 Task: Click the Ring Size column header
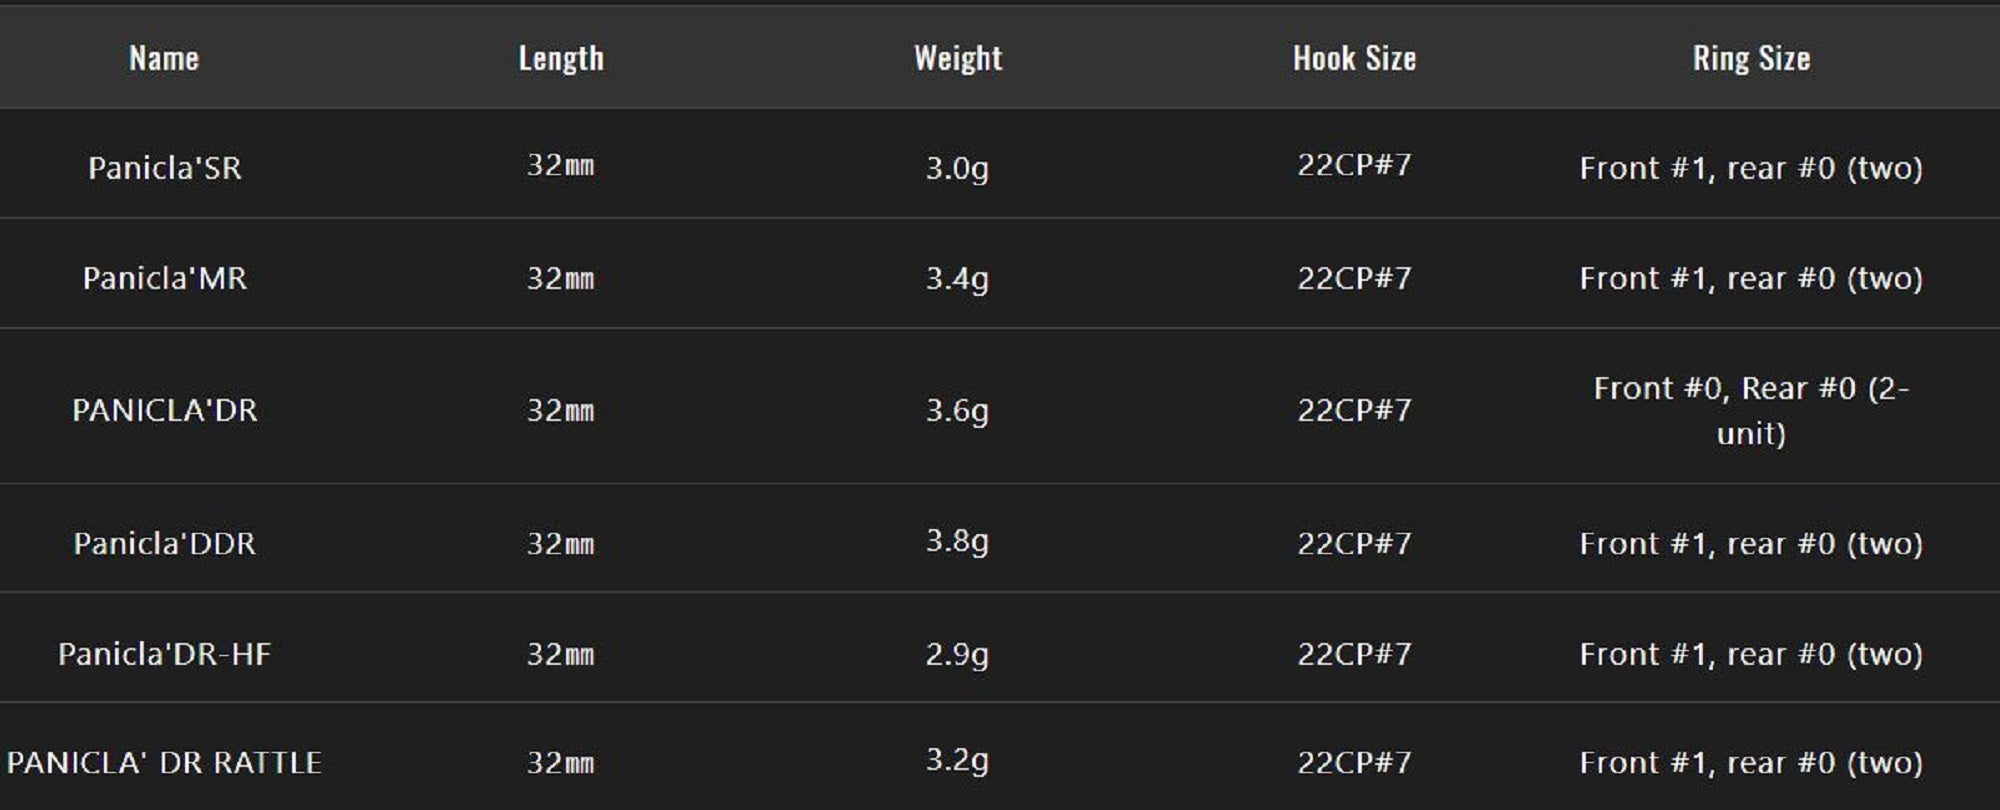[x=1751, y=58]
